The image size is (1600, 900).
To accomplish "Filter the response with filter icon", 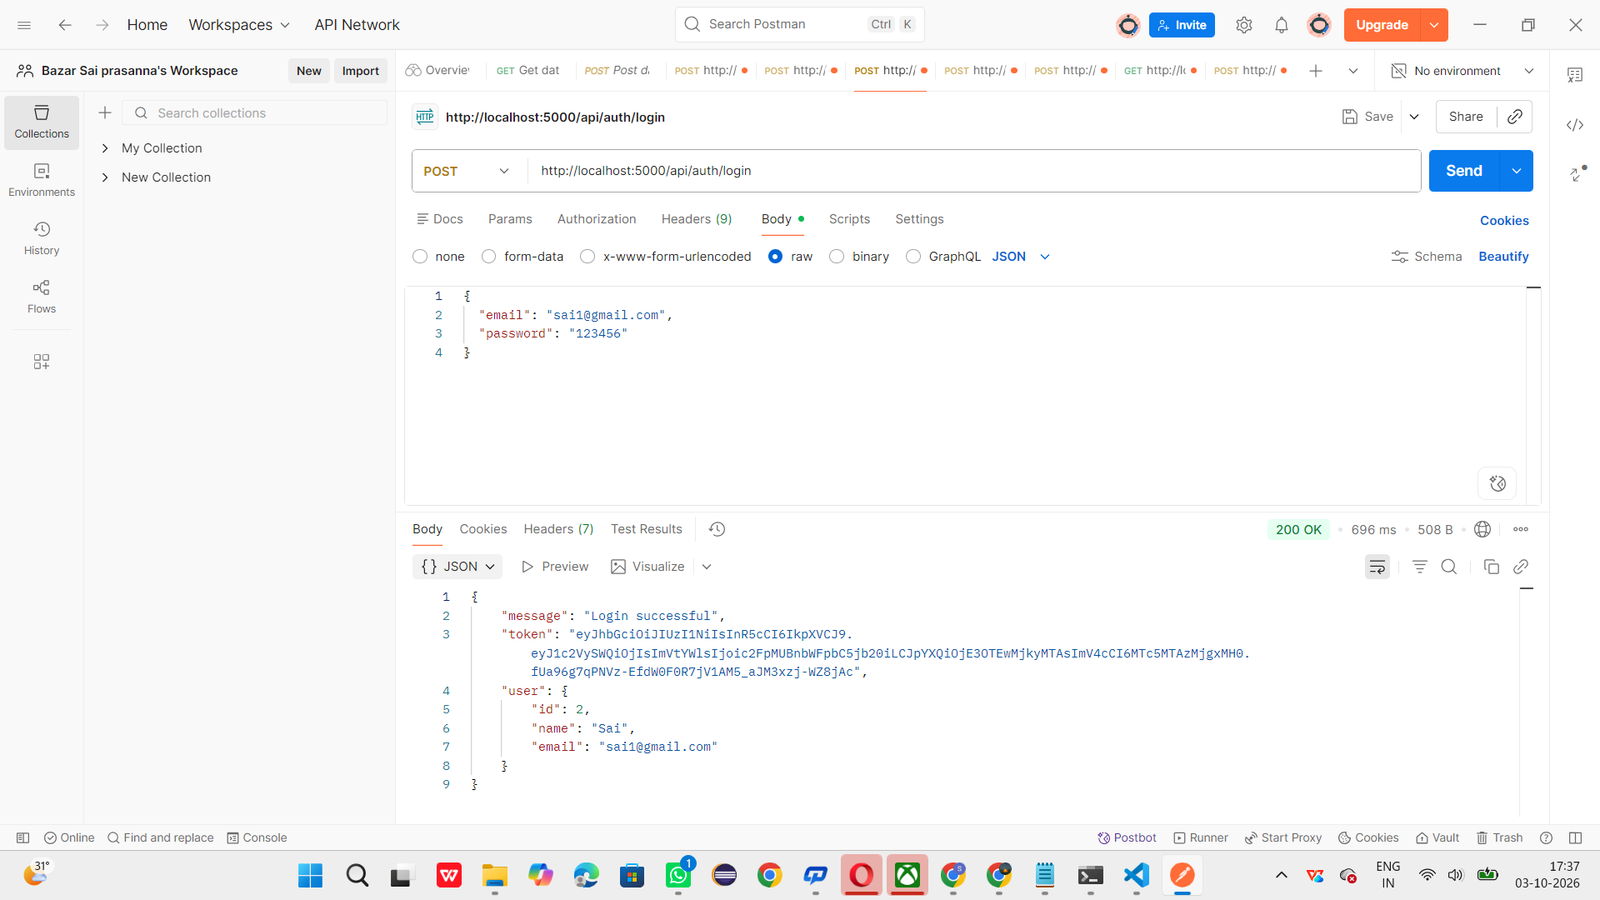I will (x=1419, y=567).
